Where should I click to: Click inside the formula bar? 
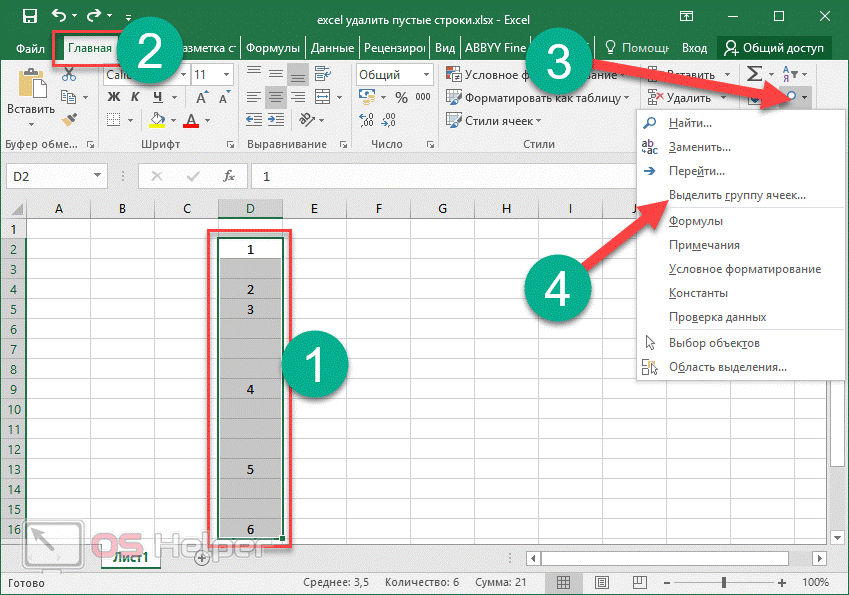click(443, 176)
